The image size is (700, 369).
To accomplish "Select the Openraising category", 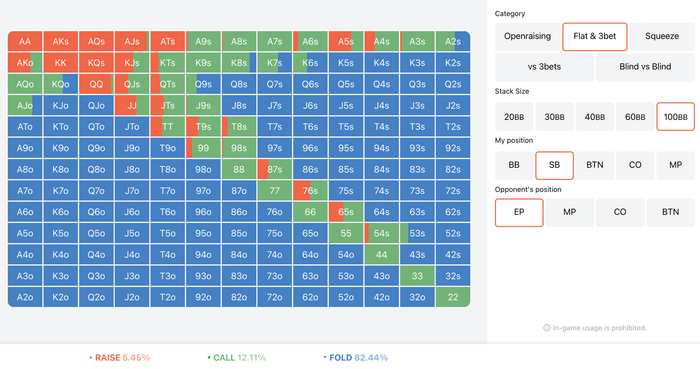I will pos(527,37).
